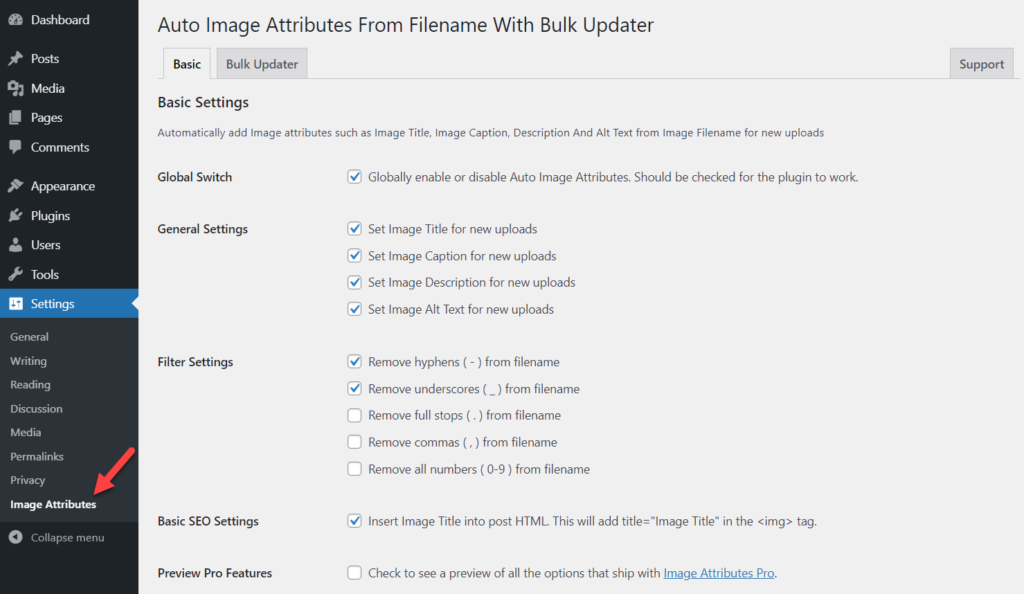Open Privacy settings submenu item
The image size is (1024, 594).
(x=27, y=480)
